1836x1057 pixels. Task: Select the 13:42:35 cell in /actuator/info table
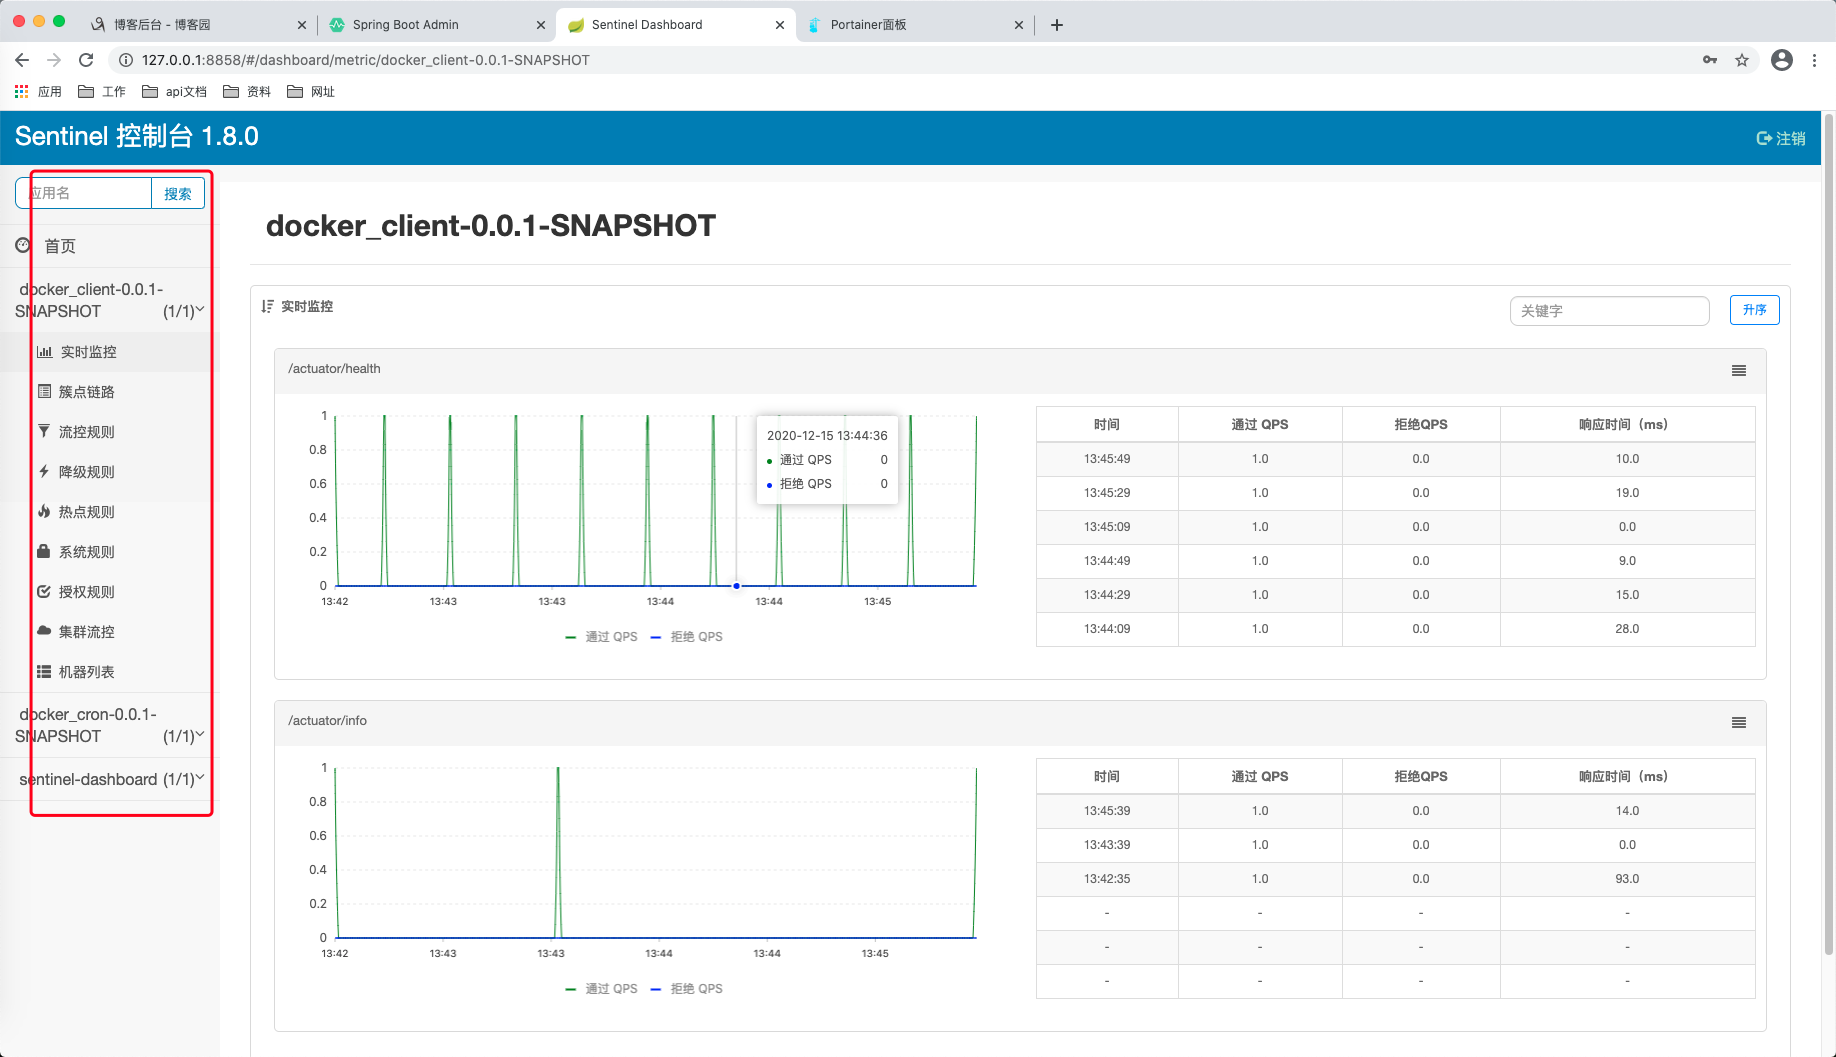[x=1107, y=879]
